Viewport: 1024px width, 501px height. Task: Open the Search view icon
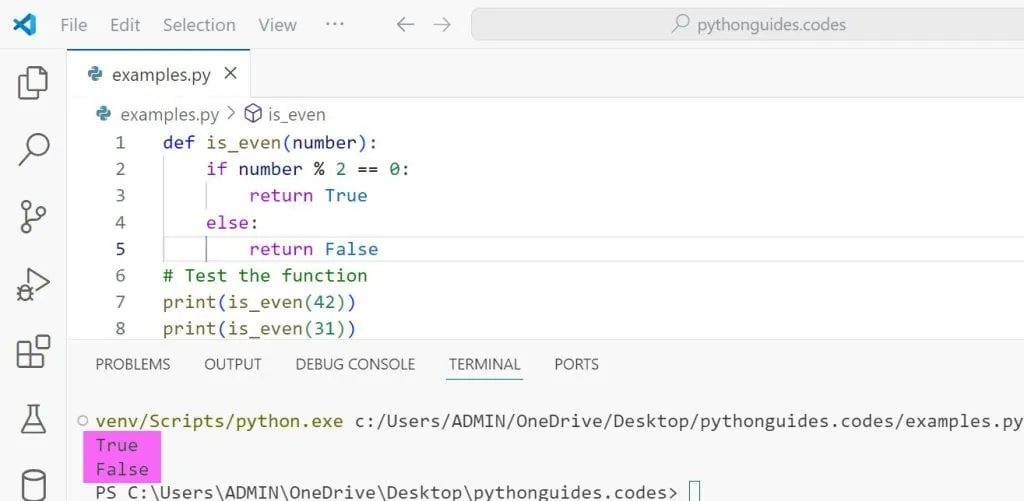coord(33,149)
